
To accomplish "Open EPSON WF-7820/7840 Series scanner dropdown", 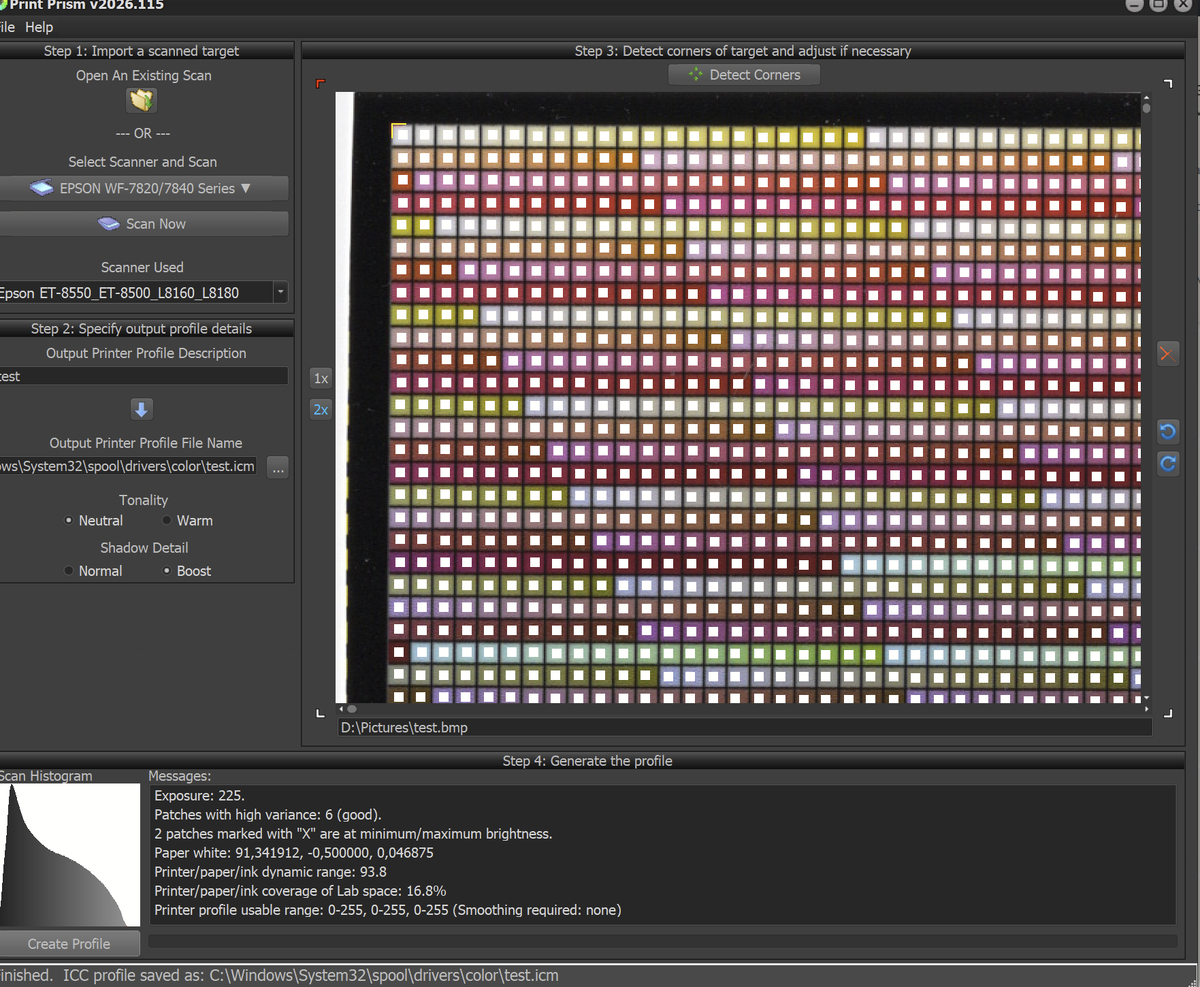I will [x=142, y=188].
